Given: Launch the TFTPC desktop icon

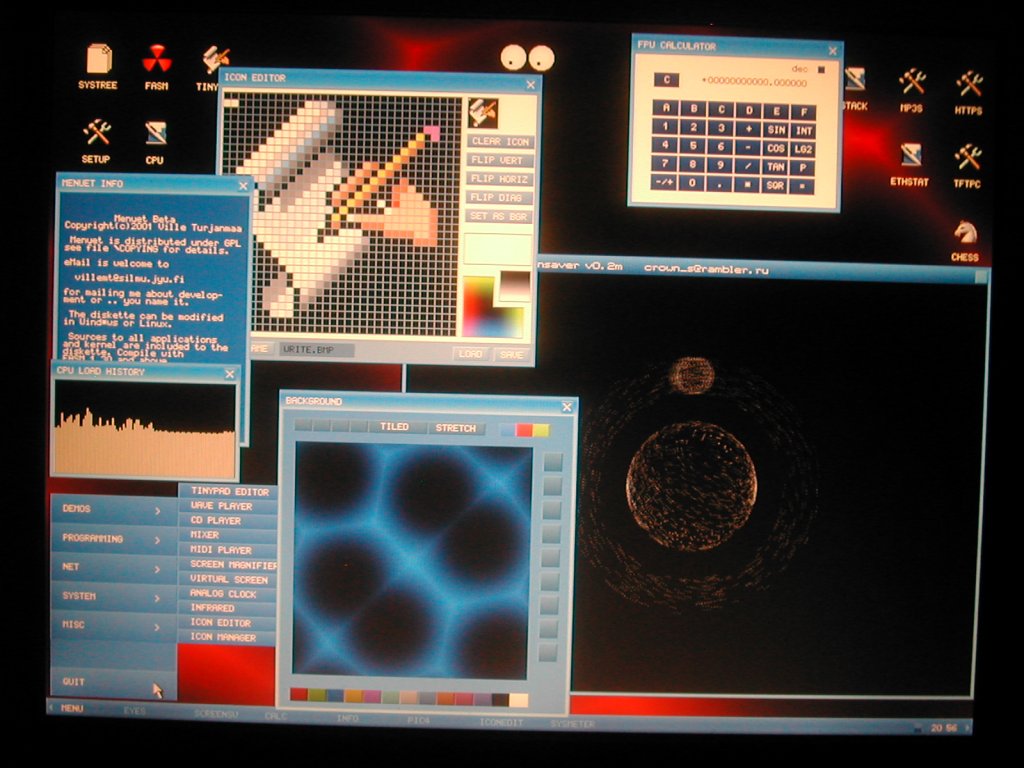Looking at the screenshot, I should (967, 157).
